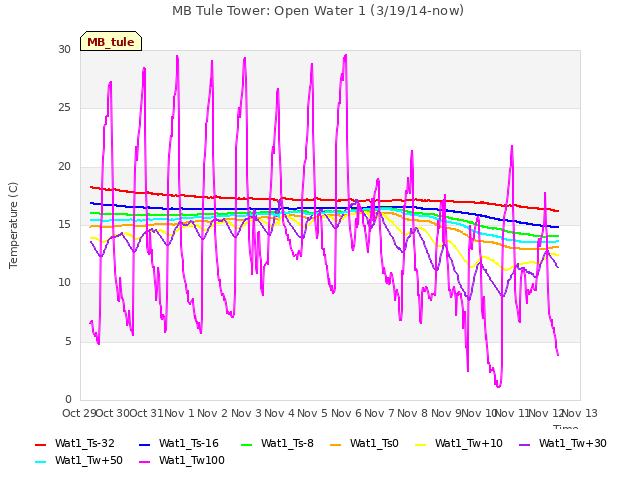This screenshot has width=640, height=480.
Task: Click the Nov 3 x-axis label
Action: tap(246, 413)
